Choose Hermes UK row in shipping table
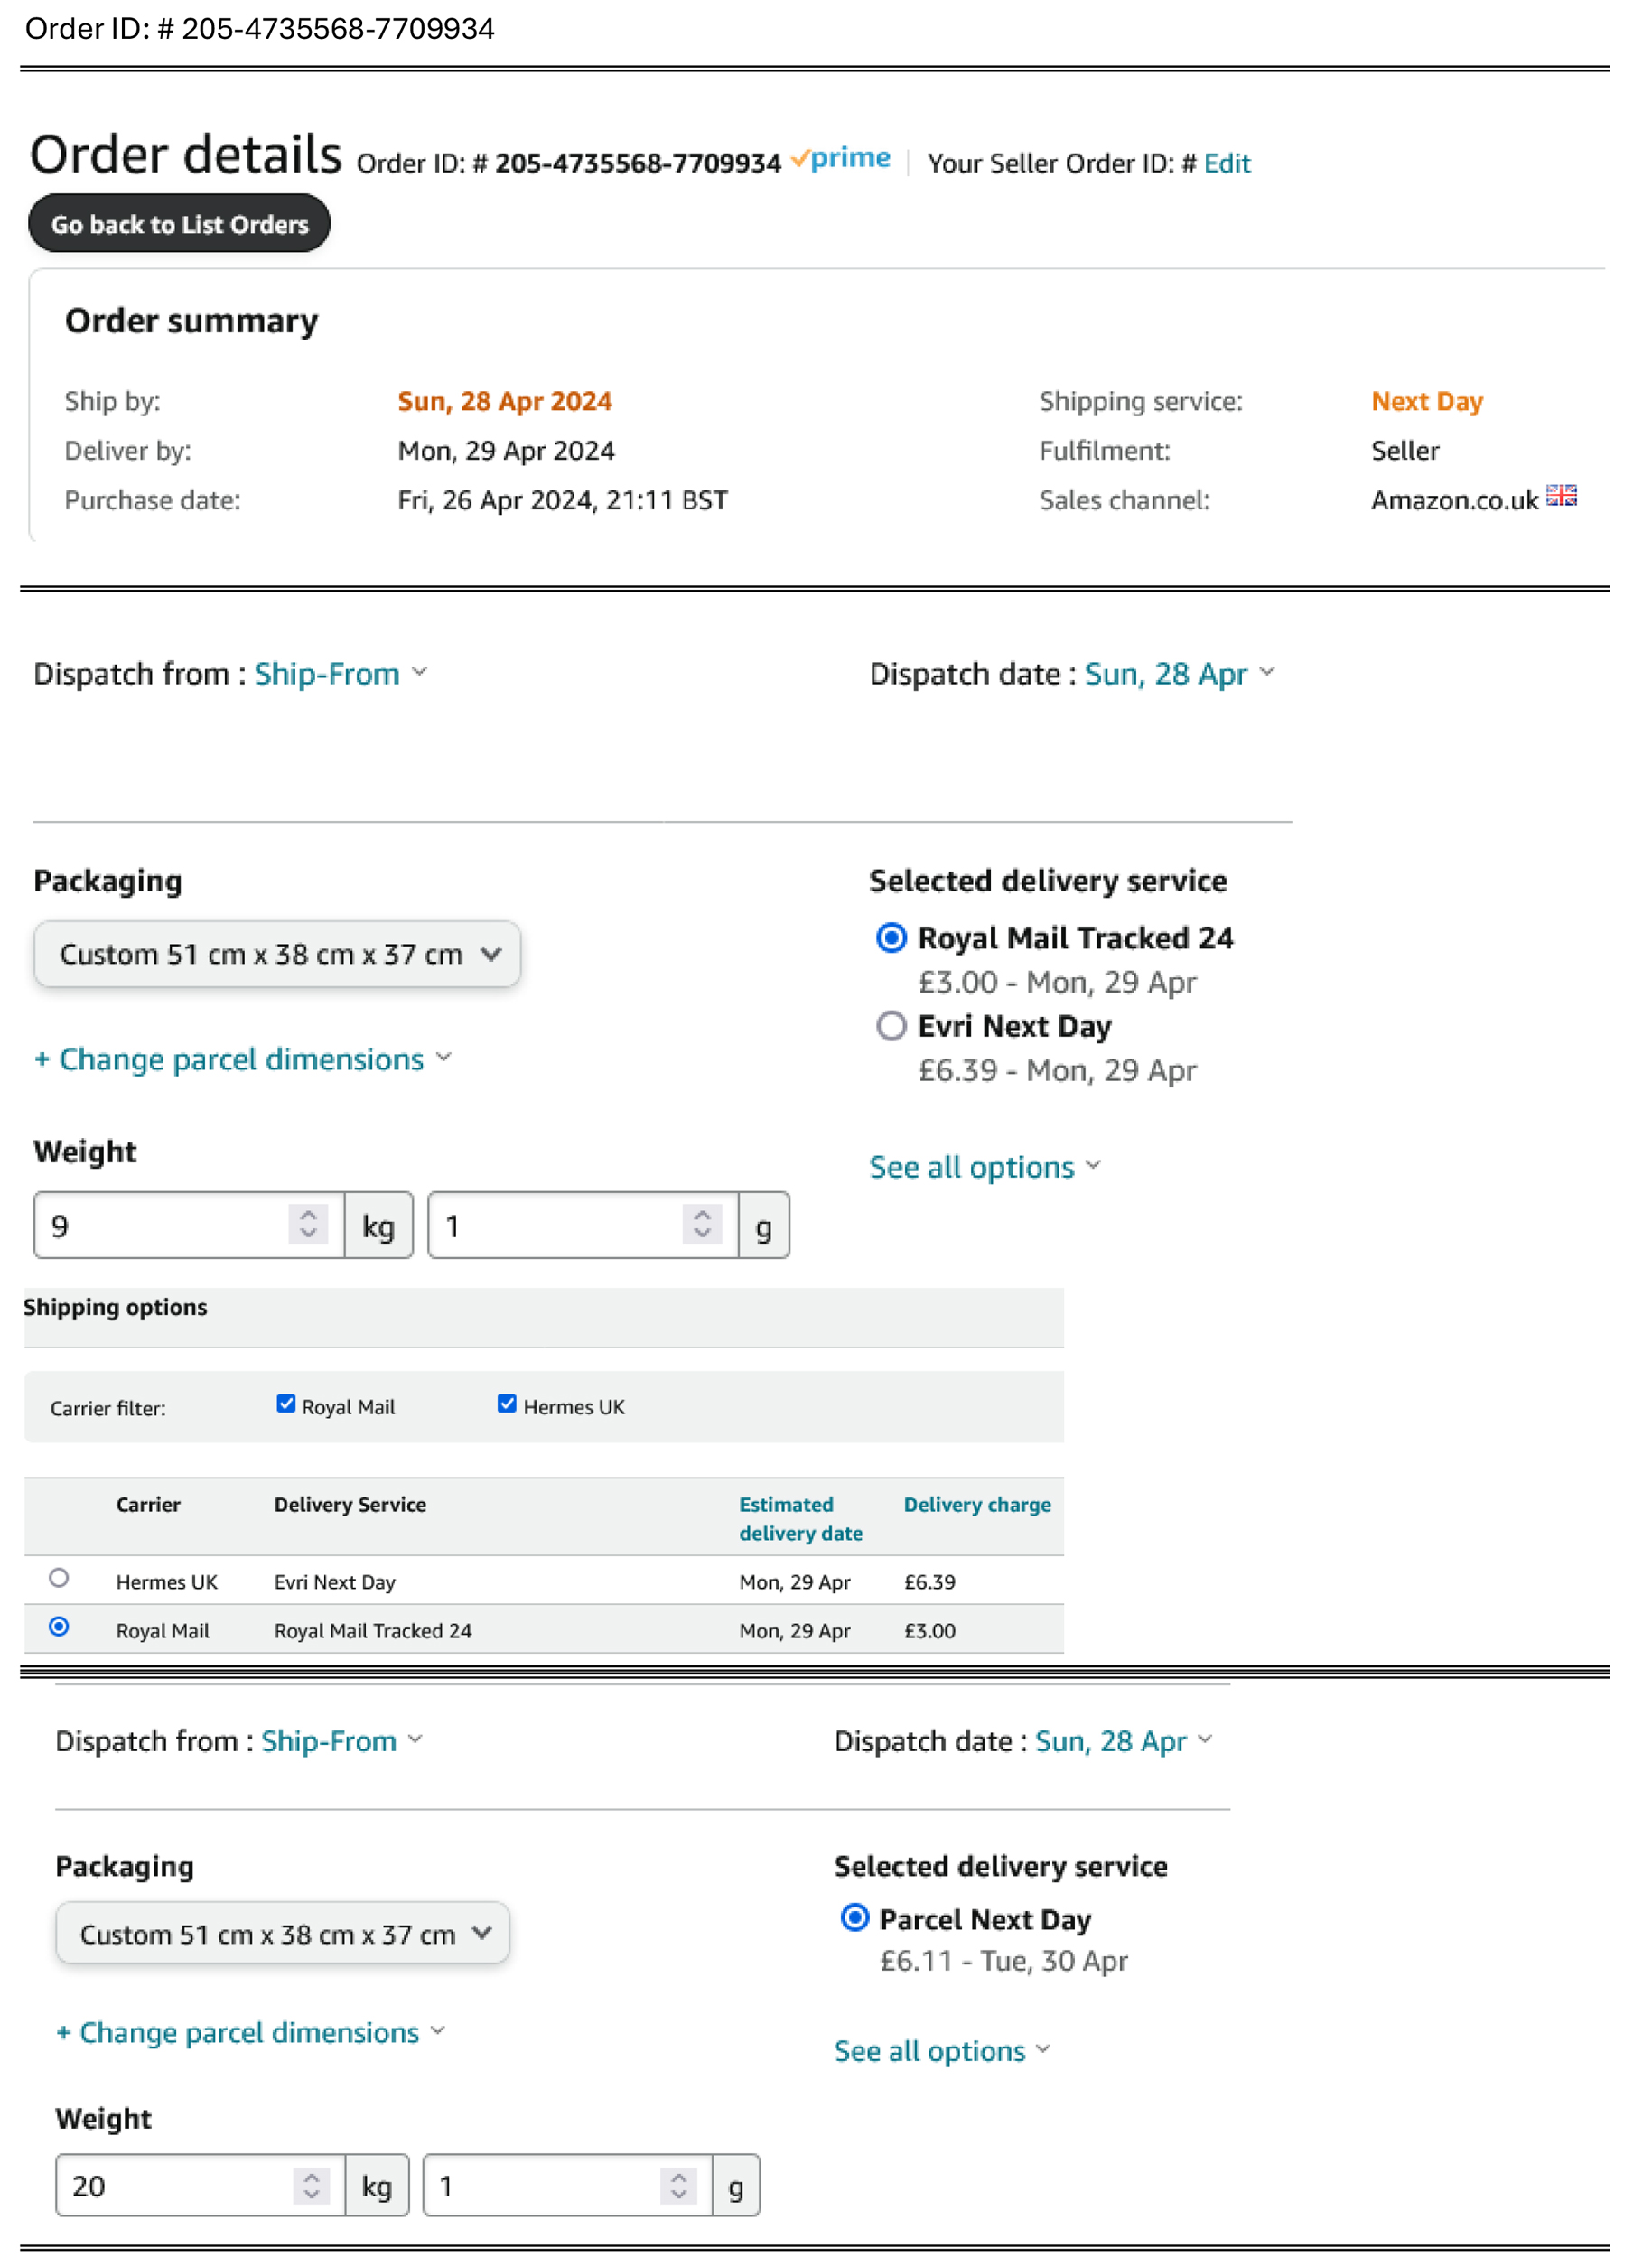Screen dimensions: 1652x2257 click(59, 1578)
